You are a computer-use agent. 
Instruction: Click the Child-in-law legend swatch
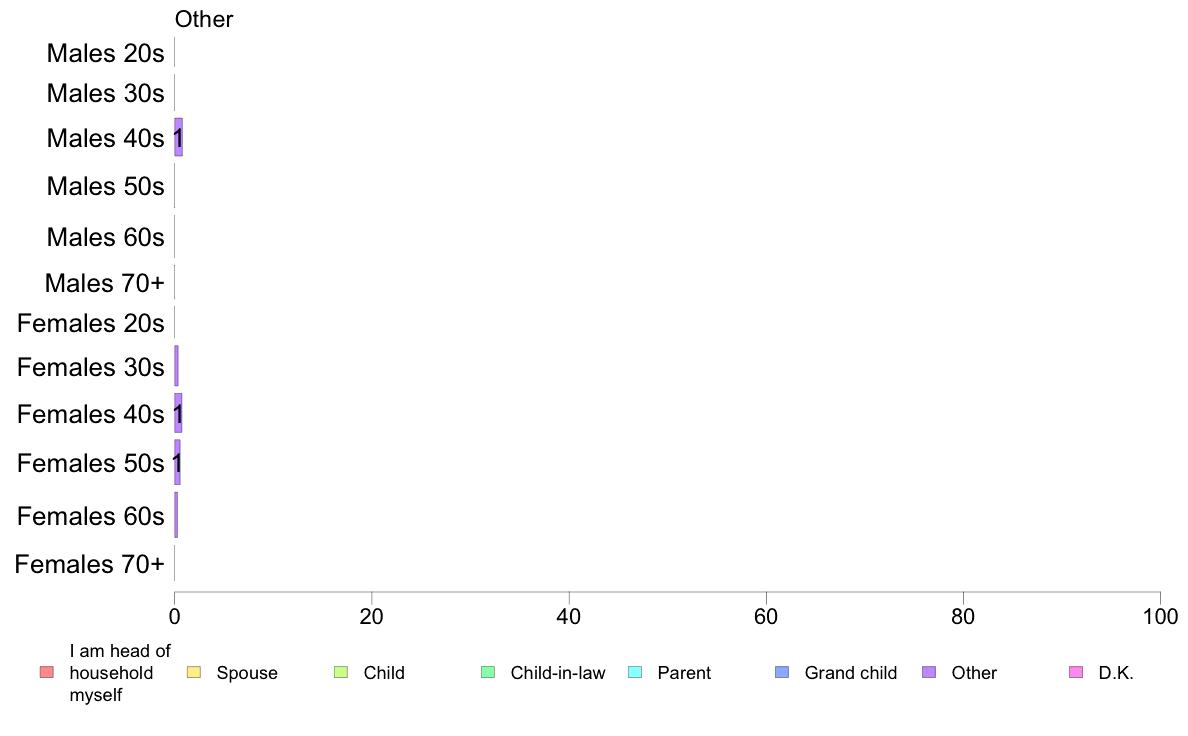(x=488, y=672)
